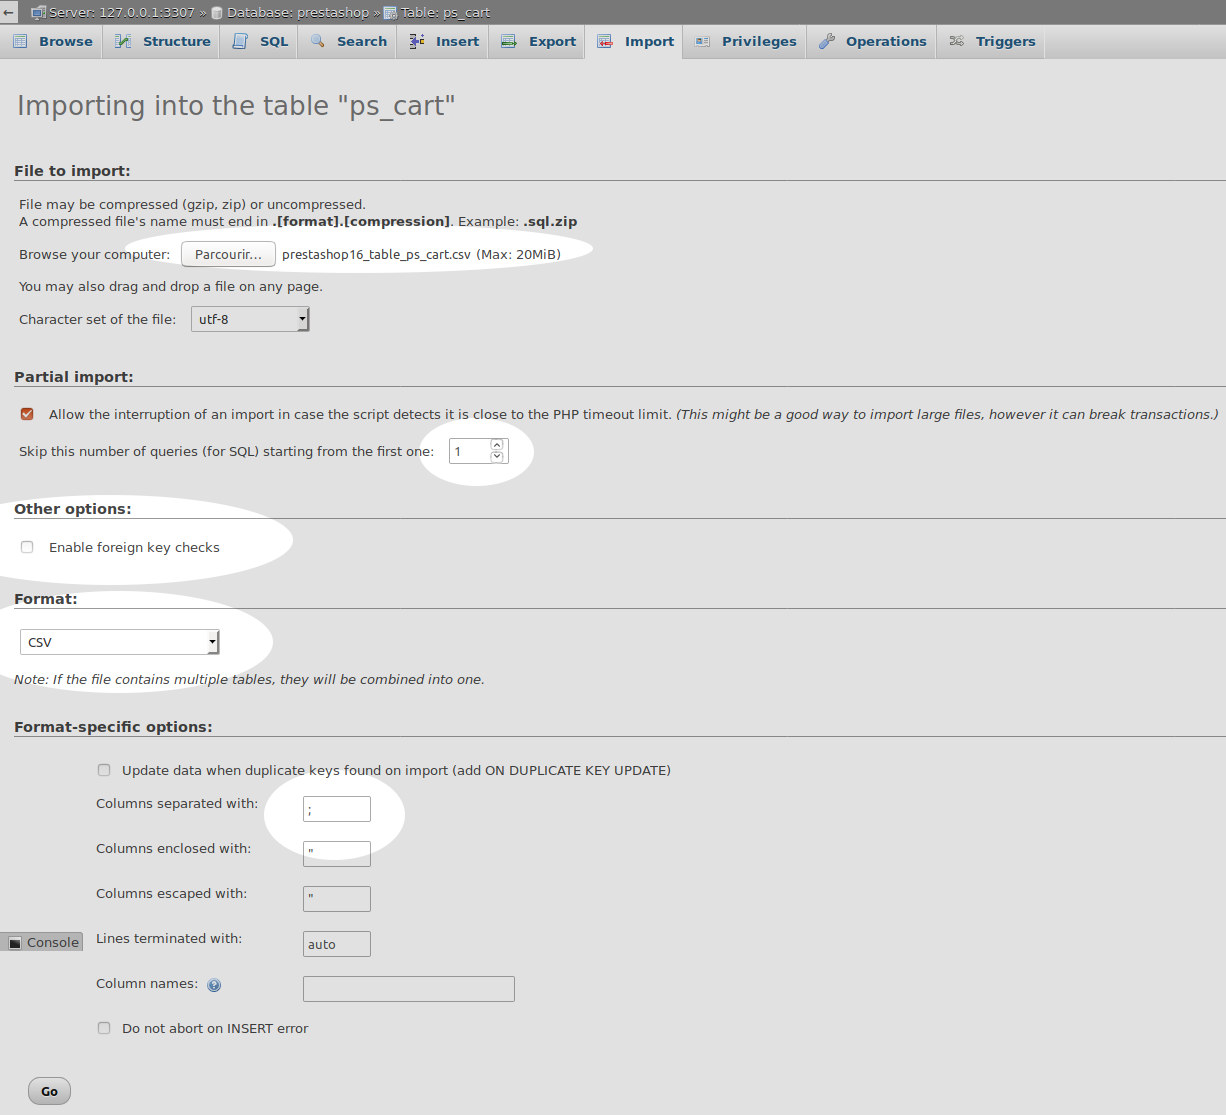Switch to the Structure tab

[x=163, y=41]
